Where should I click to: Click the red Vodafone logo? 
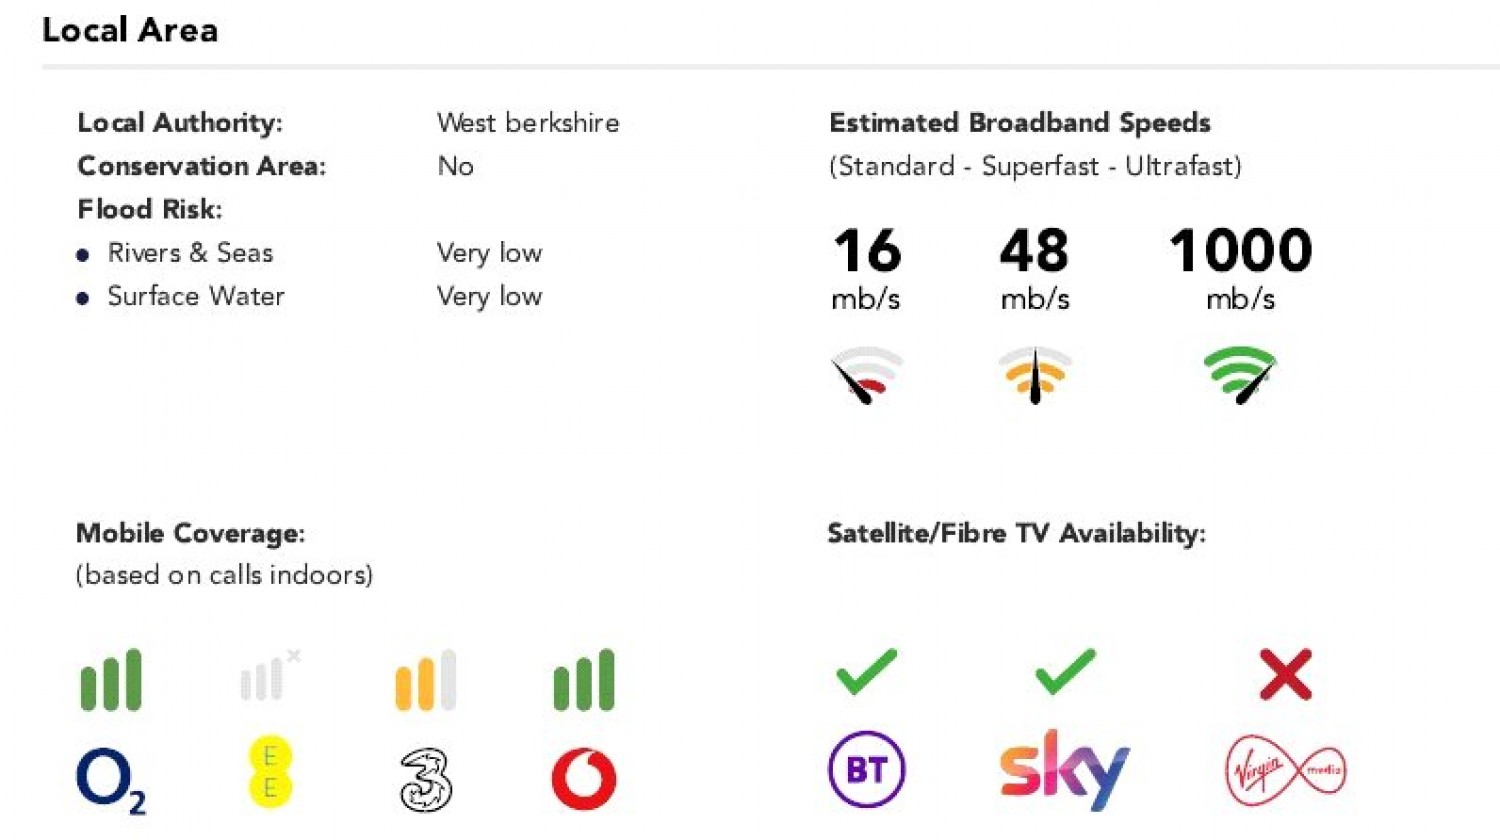584,778
